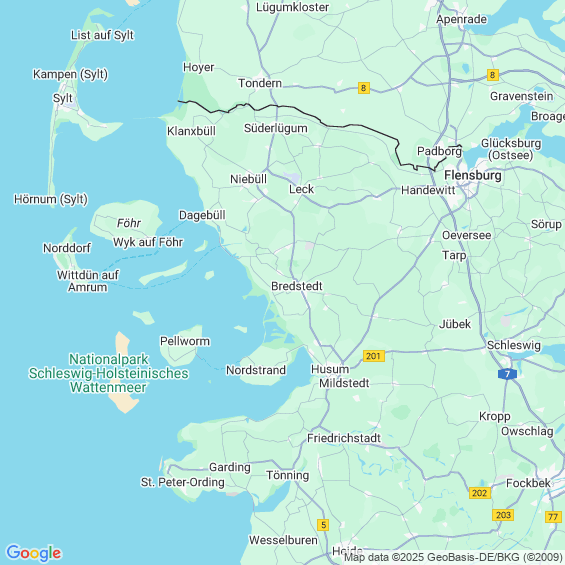Select the Husum town label

pos(330,369)
